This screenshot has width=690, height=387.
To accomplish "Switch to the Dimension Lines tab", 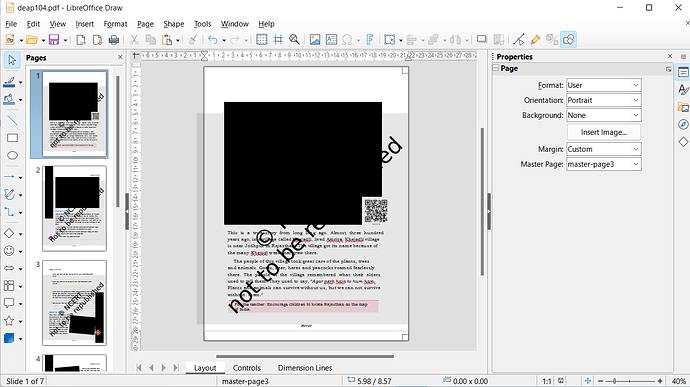I will point(305,368).
